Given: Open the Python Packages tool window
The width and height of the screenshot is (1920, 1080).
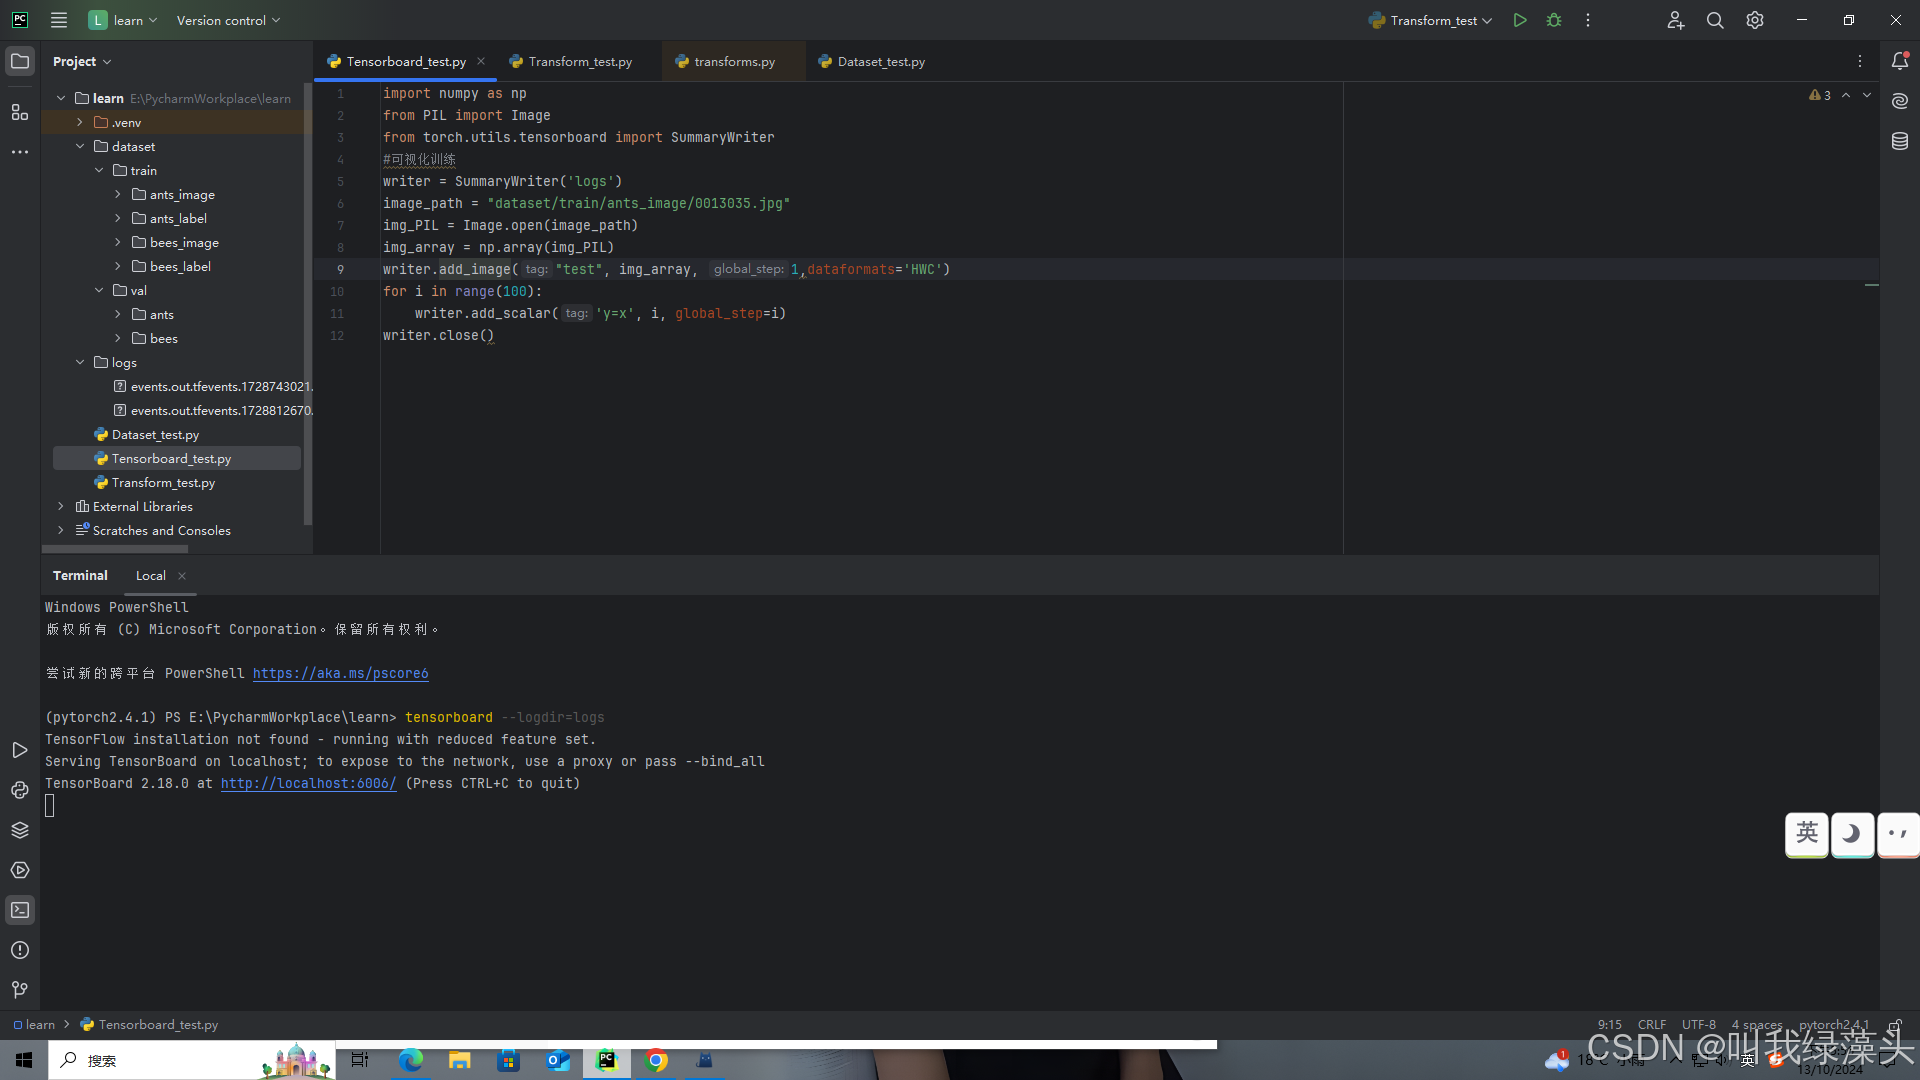Looking at the screenshot, I should pos(20,830).
